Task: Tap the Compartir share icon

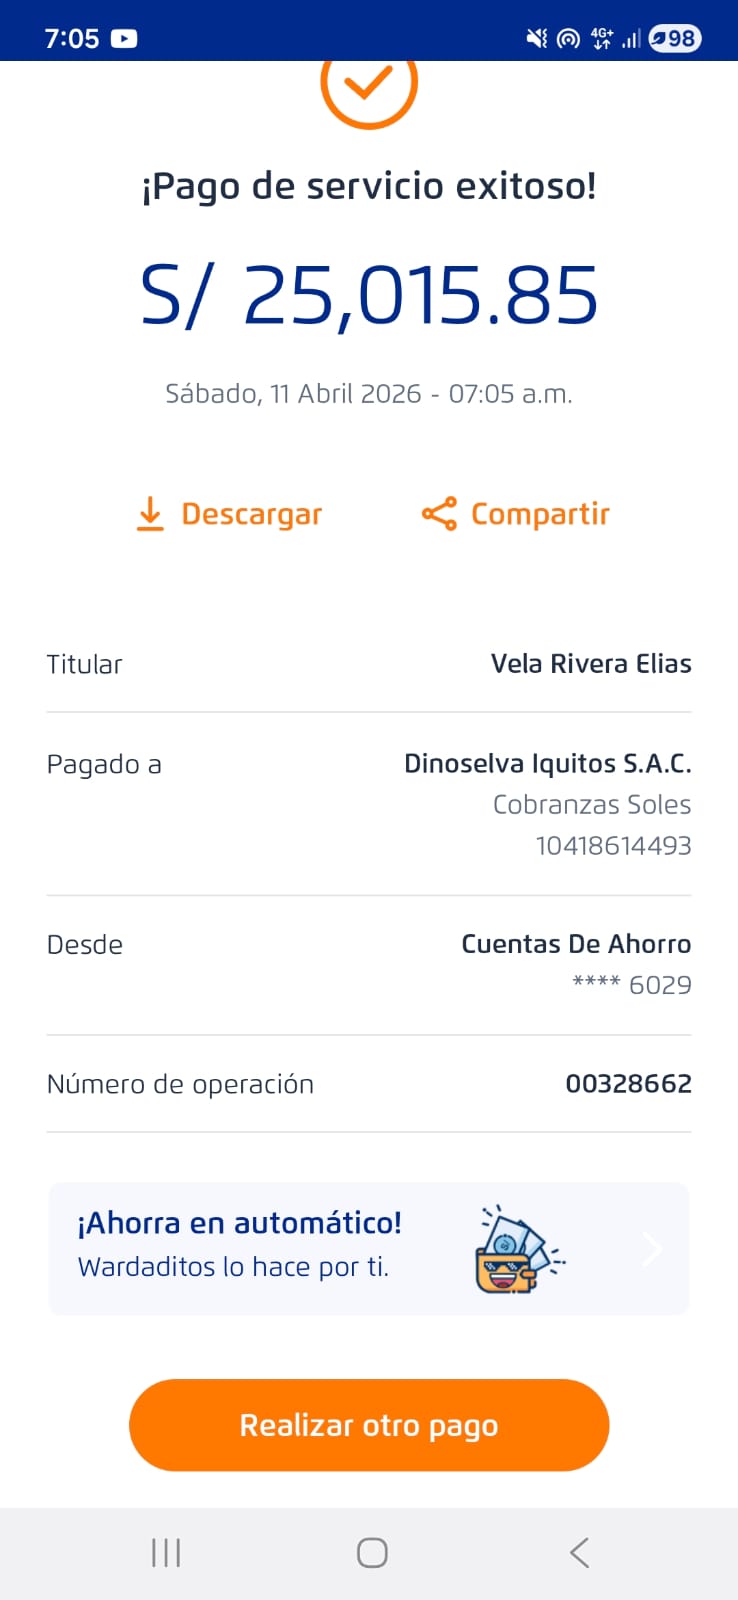Action: 439,514
